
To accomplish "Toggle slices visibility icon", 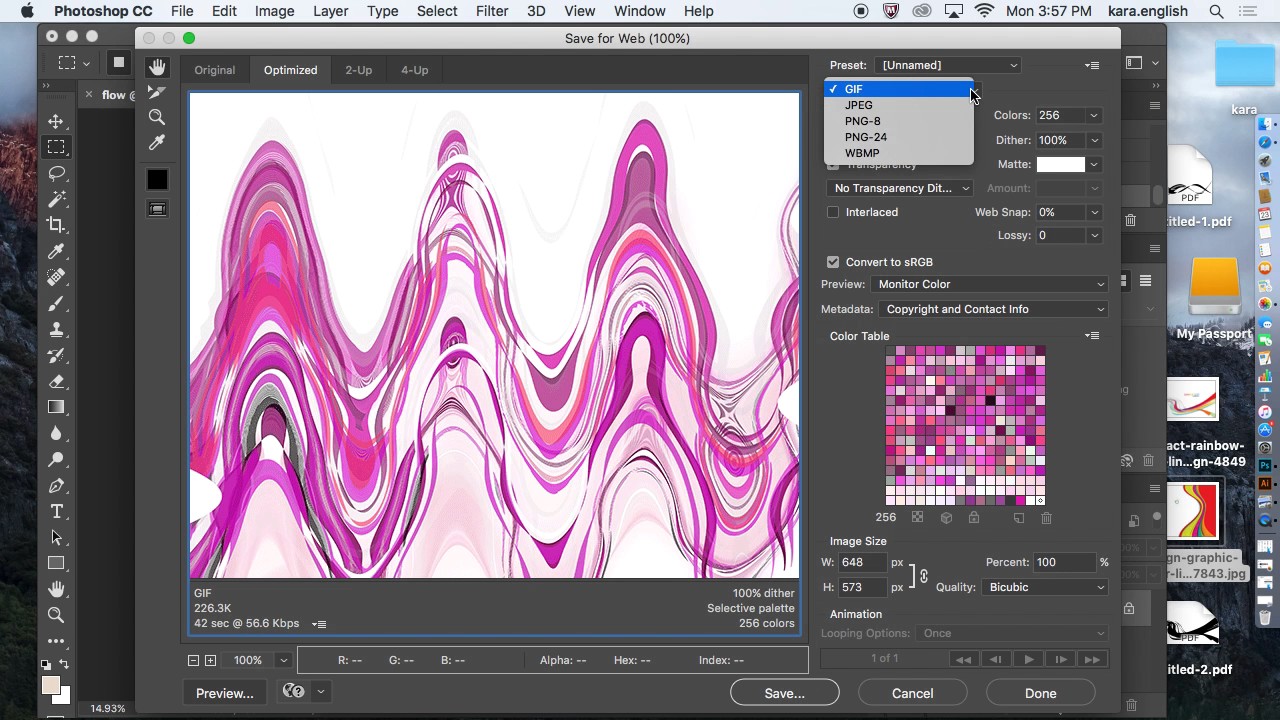I will (x=157, y=208).
